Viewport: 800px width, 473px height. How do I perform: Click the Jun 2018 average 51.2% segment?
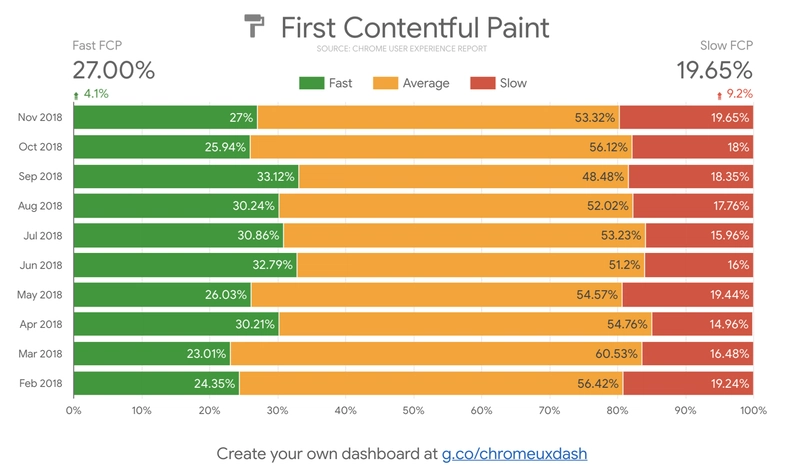tap(471, 265)
